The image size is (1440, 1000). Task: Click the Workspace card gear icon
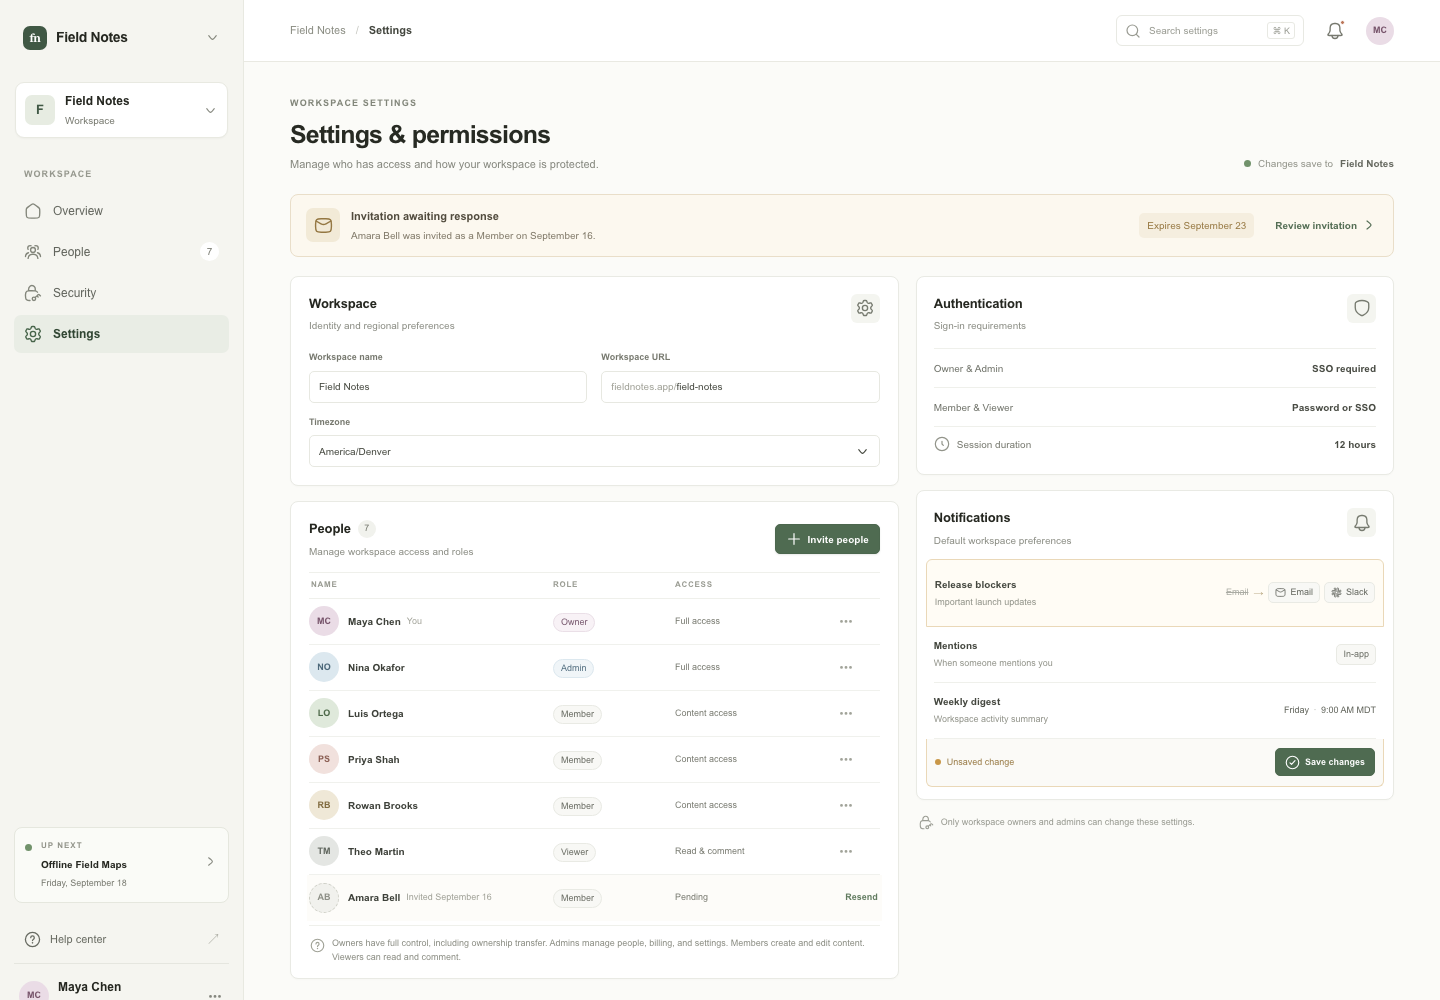click(x=865, y=308)
